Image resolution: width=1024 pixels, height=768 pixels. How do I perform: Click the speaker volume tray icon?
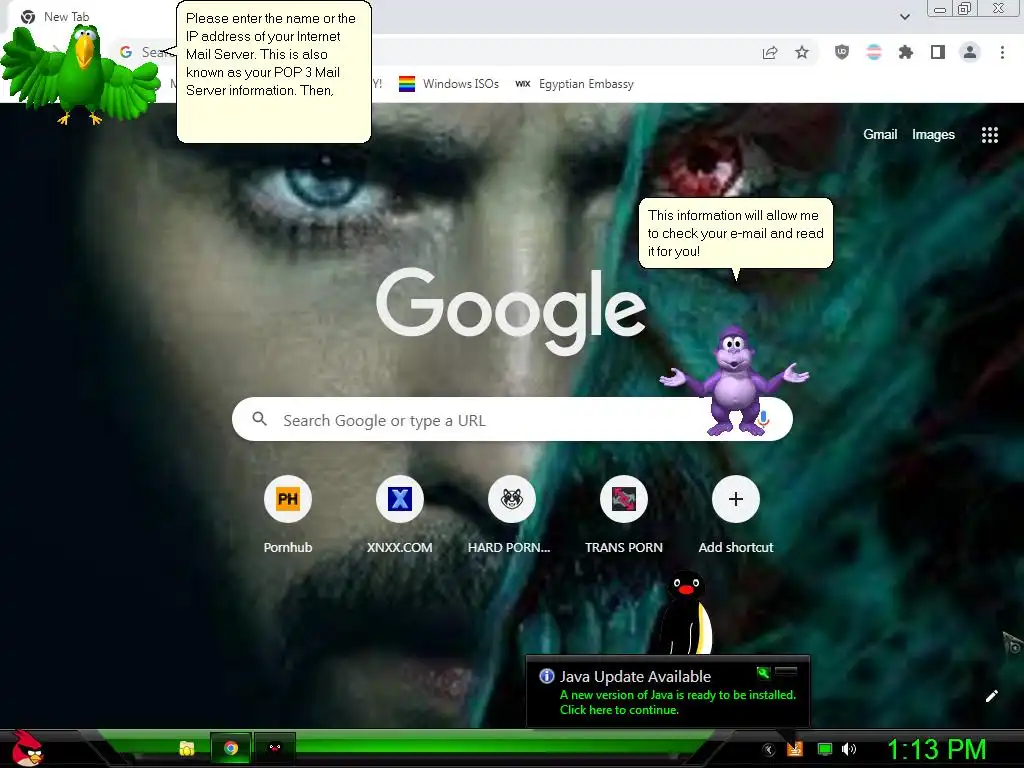(849, 749)
